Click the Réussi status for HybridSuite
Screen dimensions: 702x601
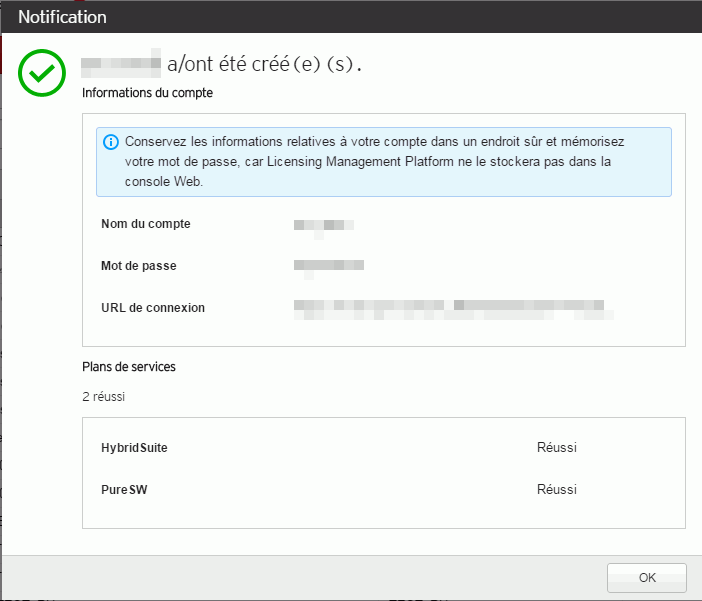tap(557, 448)
